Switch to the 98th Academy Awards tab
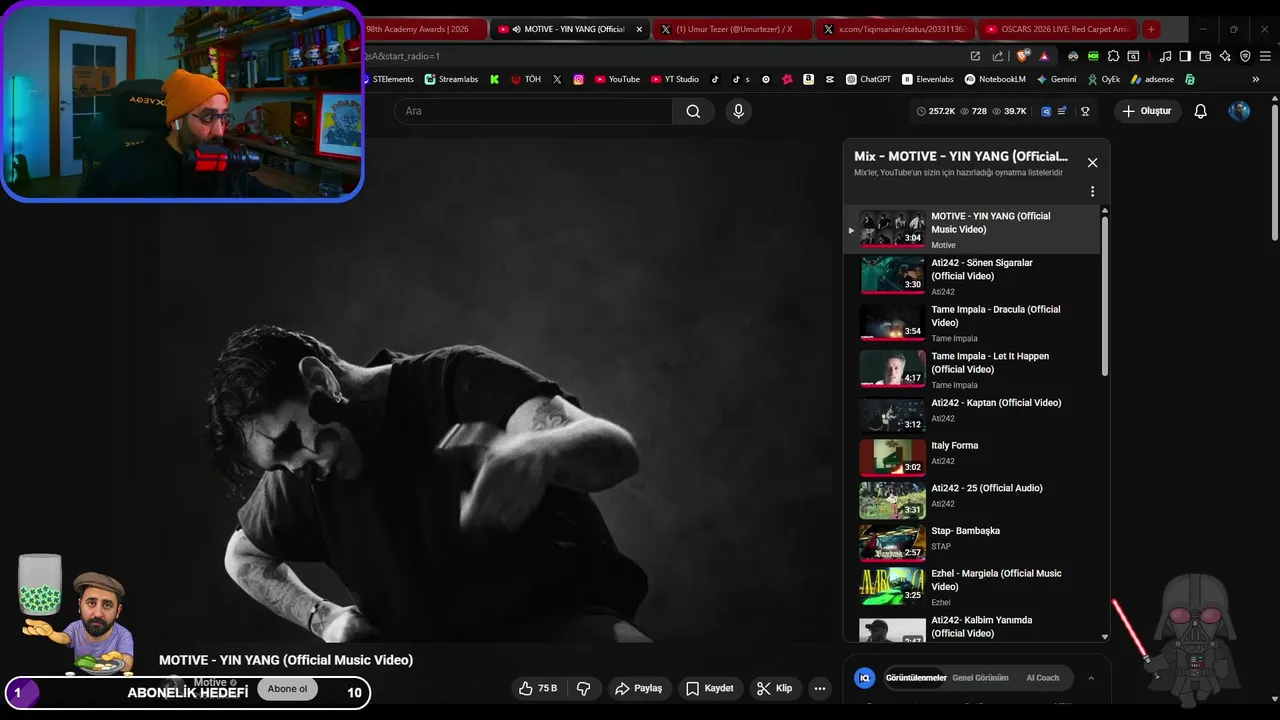The image size is (1280, 720). point(424,29)
